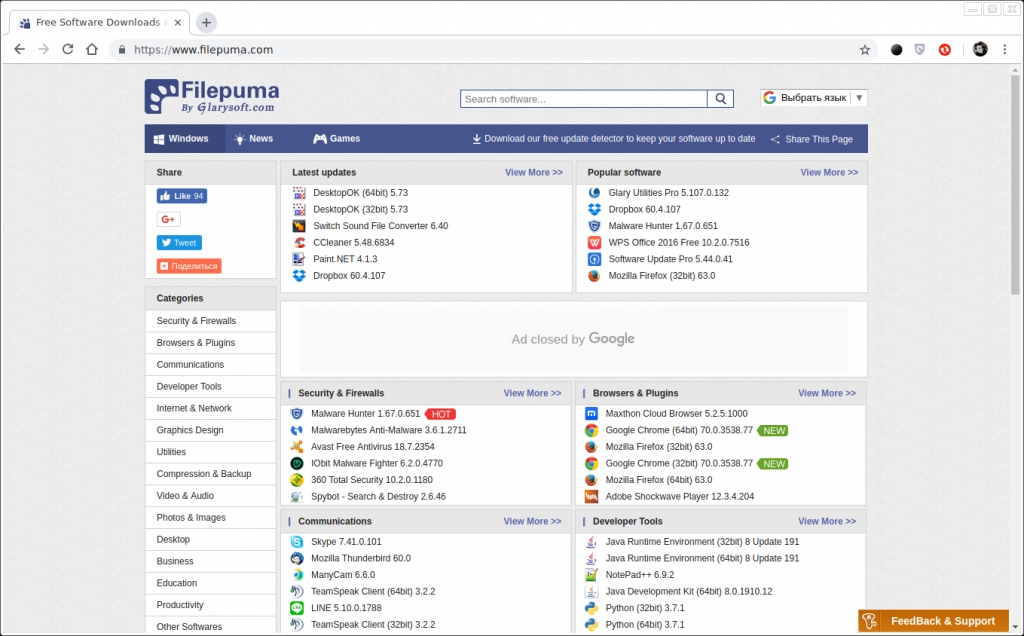The width and height of the screenshot is (1024, 636).
Task: Select the Python 64bit icon
Action: coord(592,624)
